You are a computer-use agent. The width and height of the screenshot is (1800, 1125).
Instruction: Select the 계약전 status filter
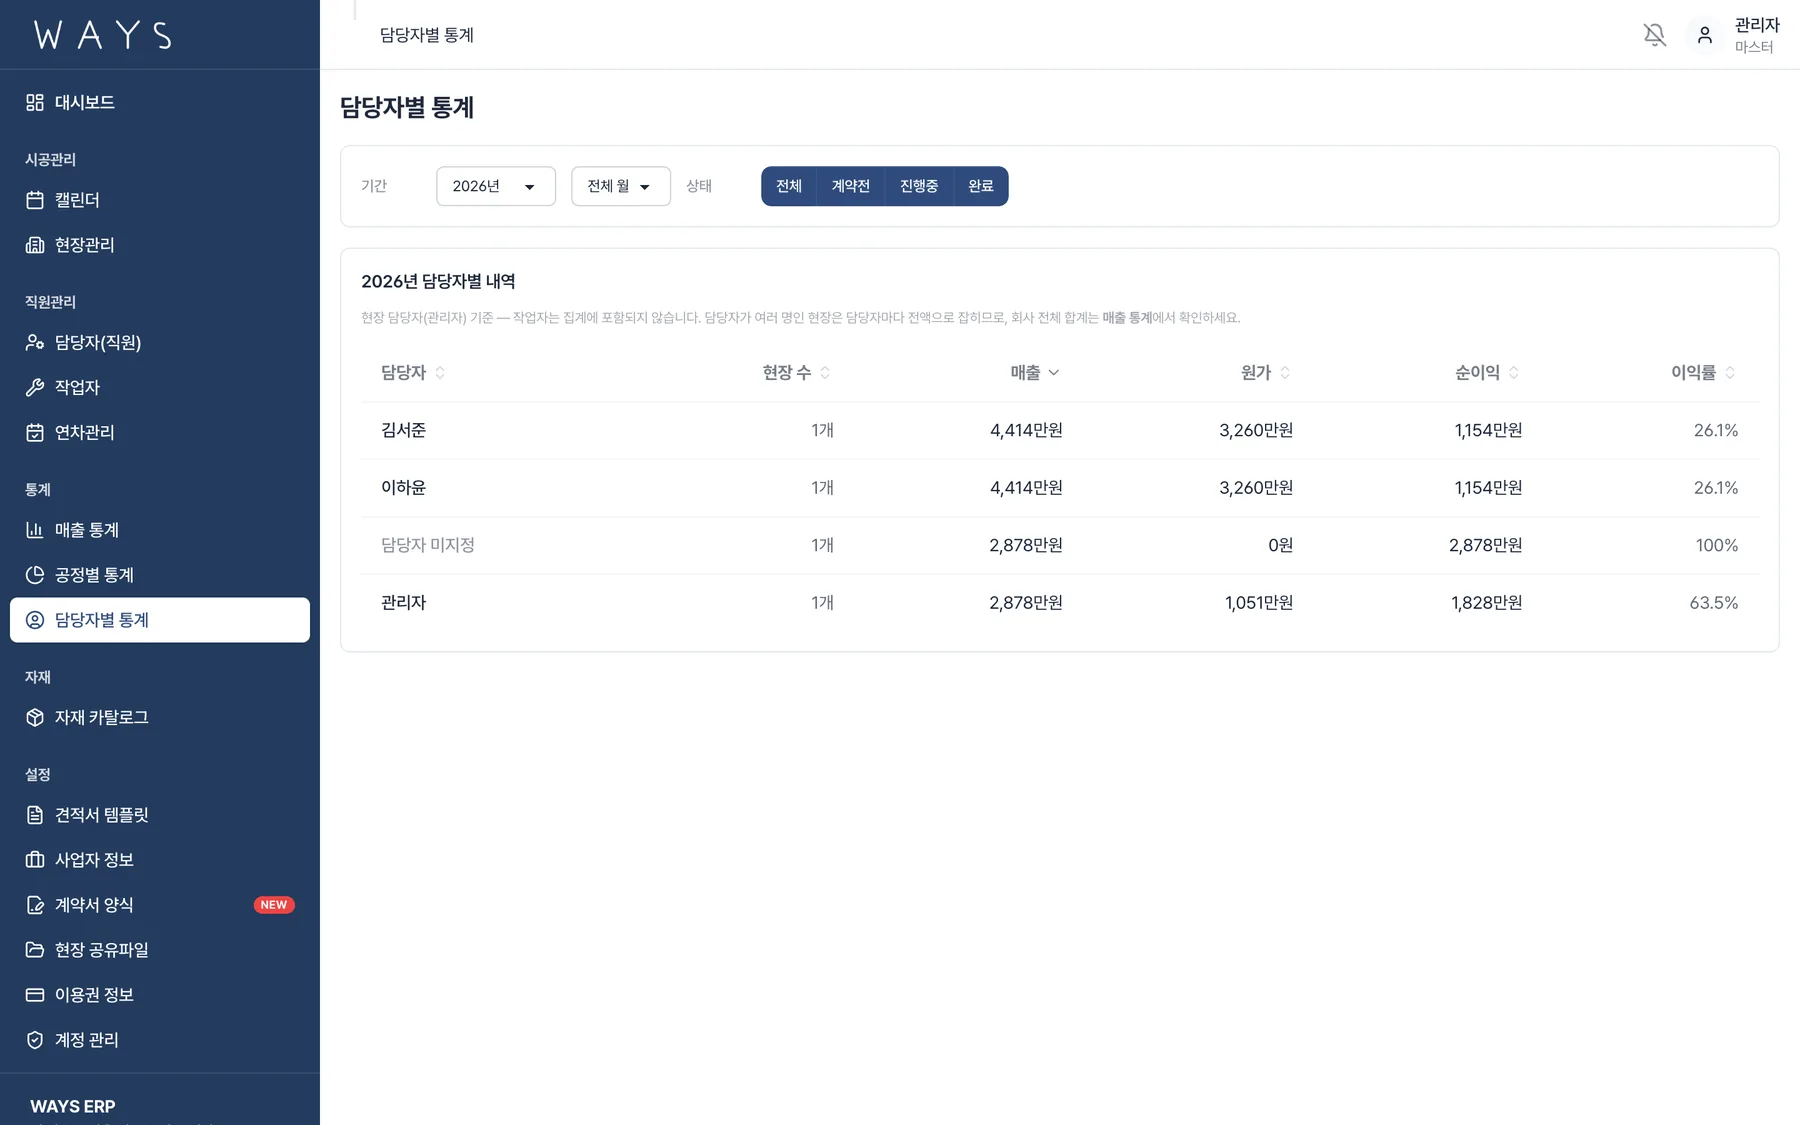(x=851, y=186)
